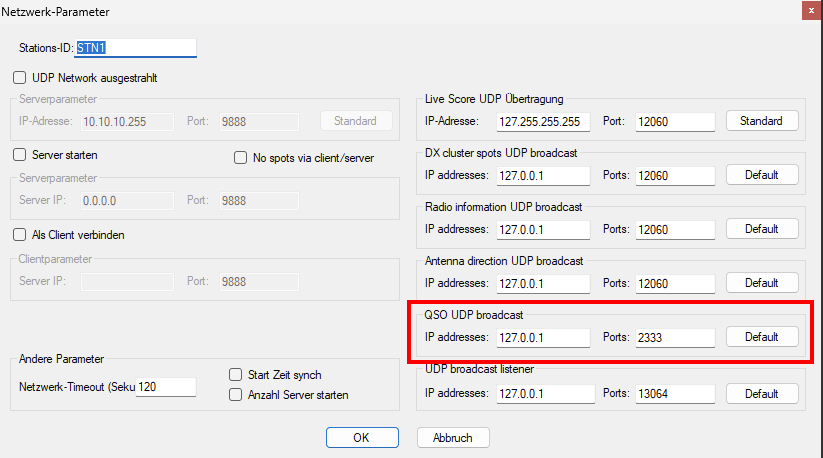
Task: Reset DX cluster spots with Default button
Action: [761, 175]
